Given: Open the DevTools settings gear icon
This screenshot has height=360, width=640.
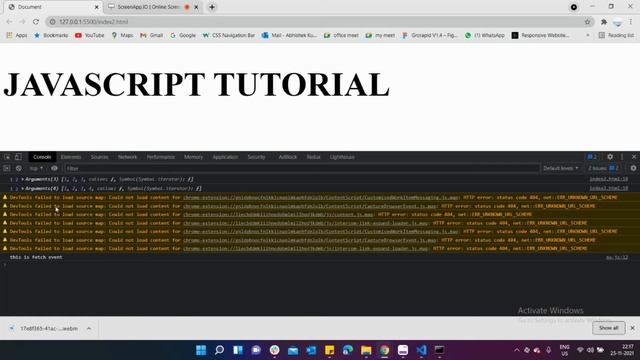Looking at the screenshot, I should [x=610, y=157].
